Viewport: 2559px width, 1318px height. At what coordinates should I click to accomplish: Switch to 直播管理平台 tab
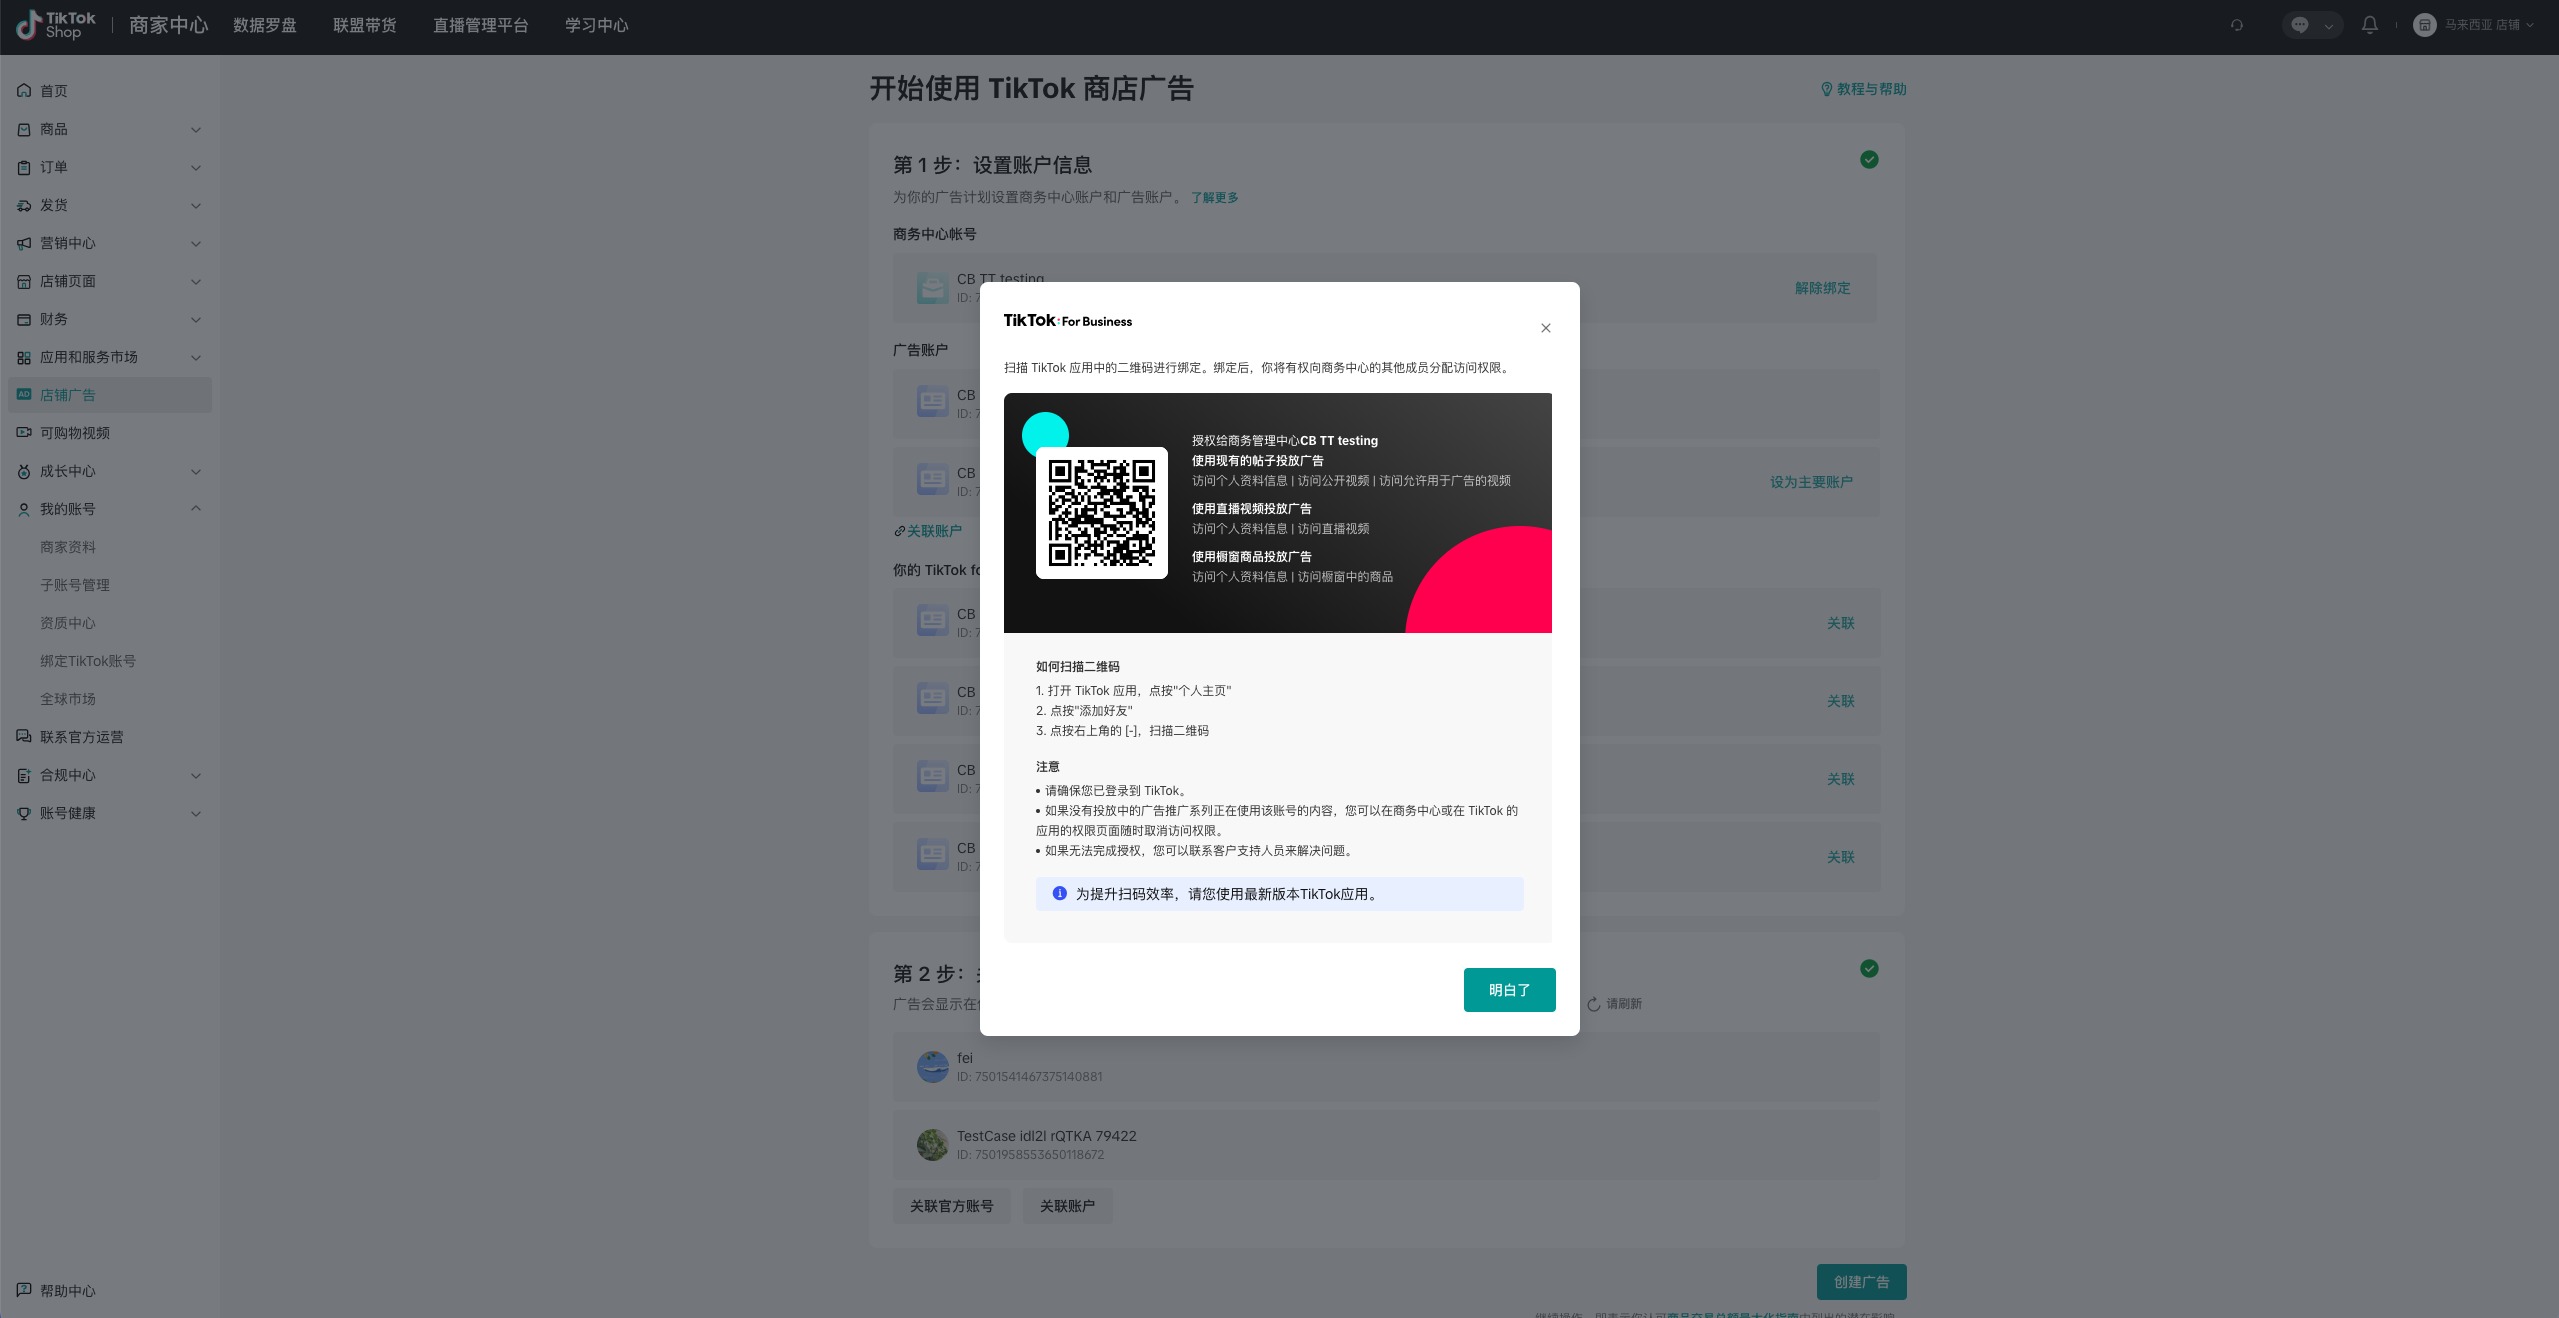click(480, 25)
